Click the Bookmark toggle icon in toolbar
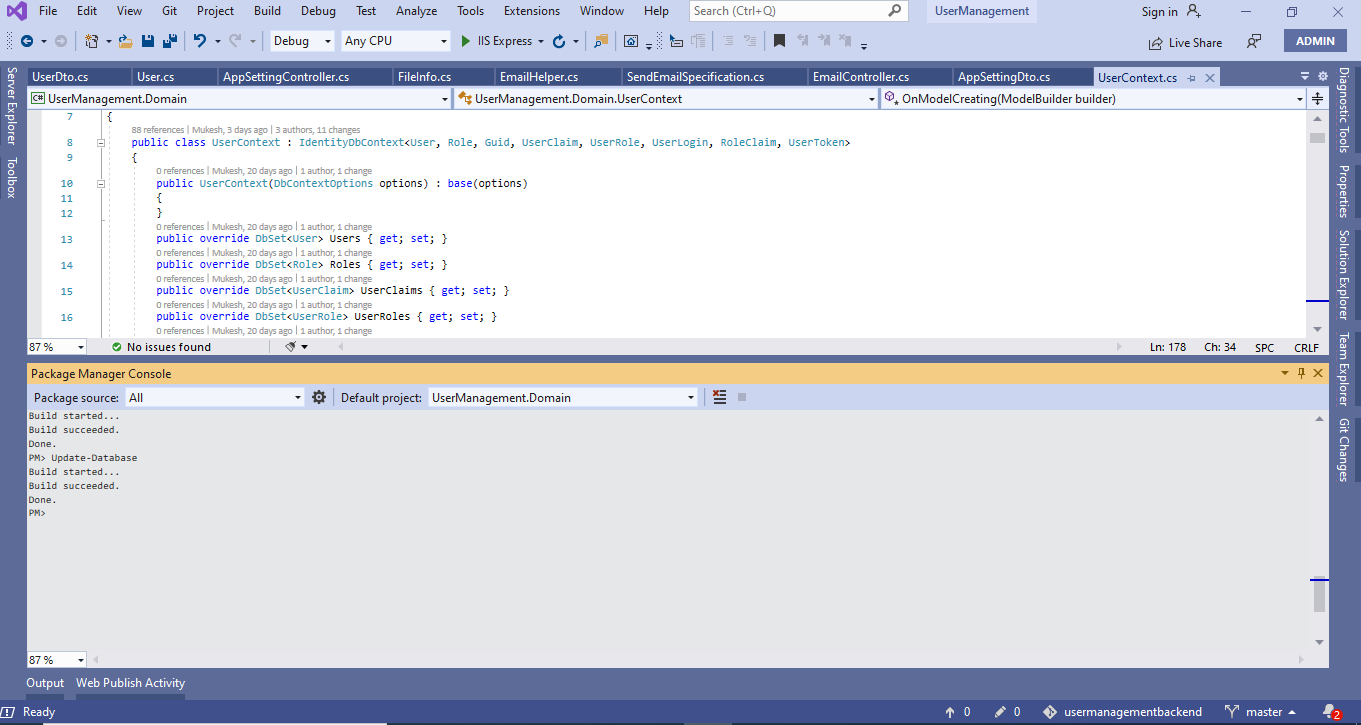 click(779, 41)
